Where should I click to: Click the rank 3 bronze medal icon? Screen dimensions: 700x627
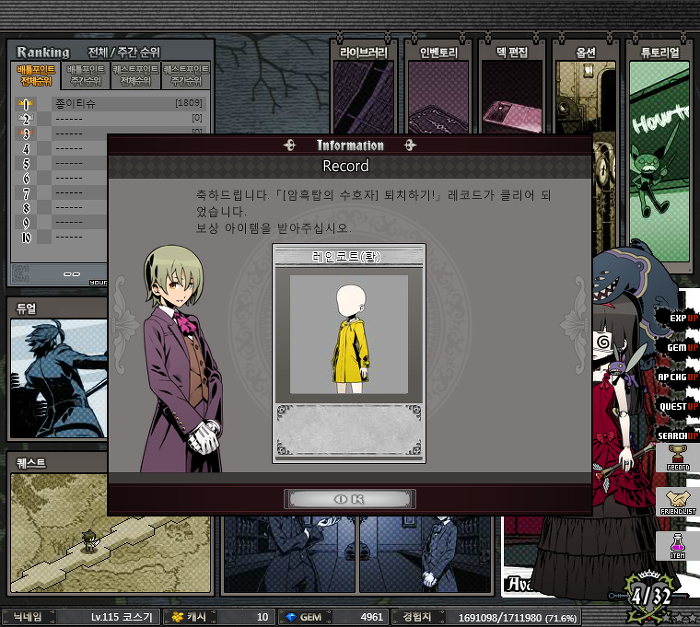click(25, 134)
